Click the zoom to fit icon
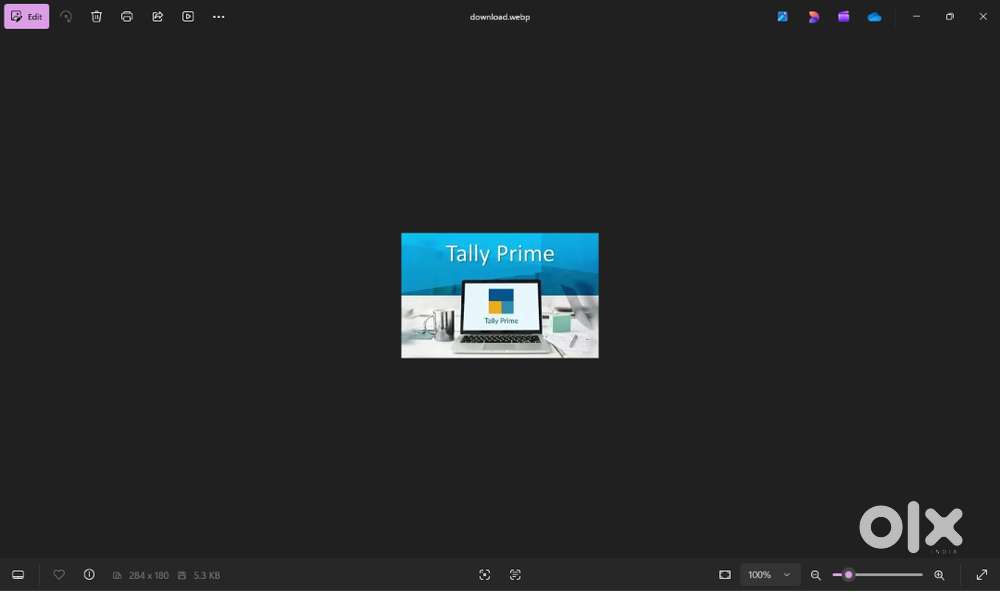The width and height of the screenshot is (1000, 592). (725, 575)
